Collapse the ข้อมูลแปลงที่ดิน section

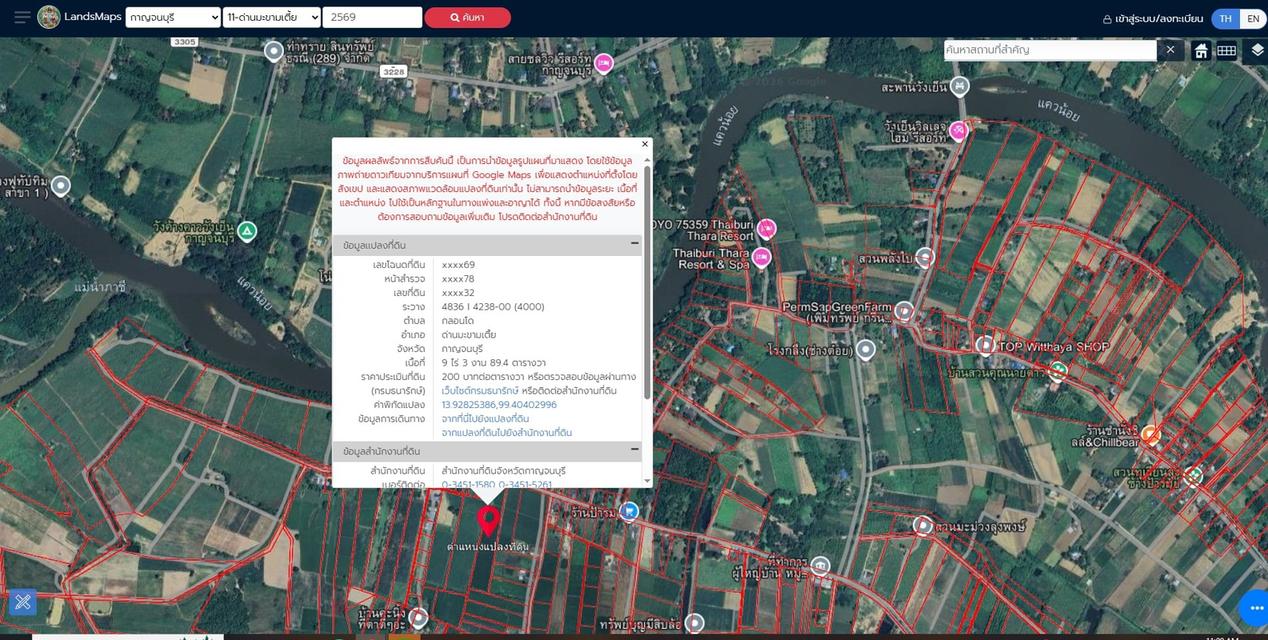coord(634,243)
